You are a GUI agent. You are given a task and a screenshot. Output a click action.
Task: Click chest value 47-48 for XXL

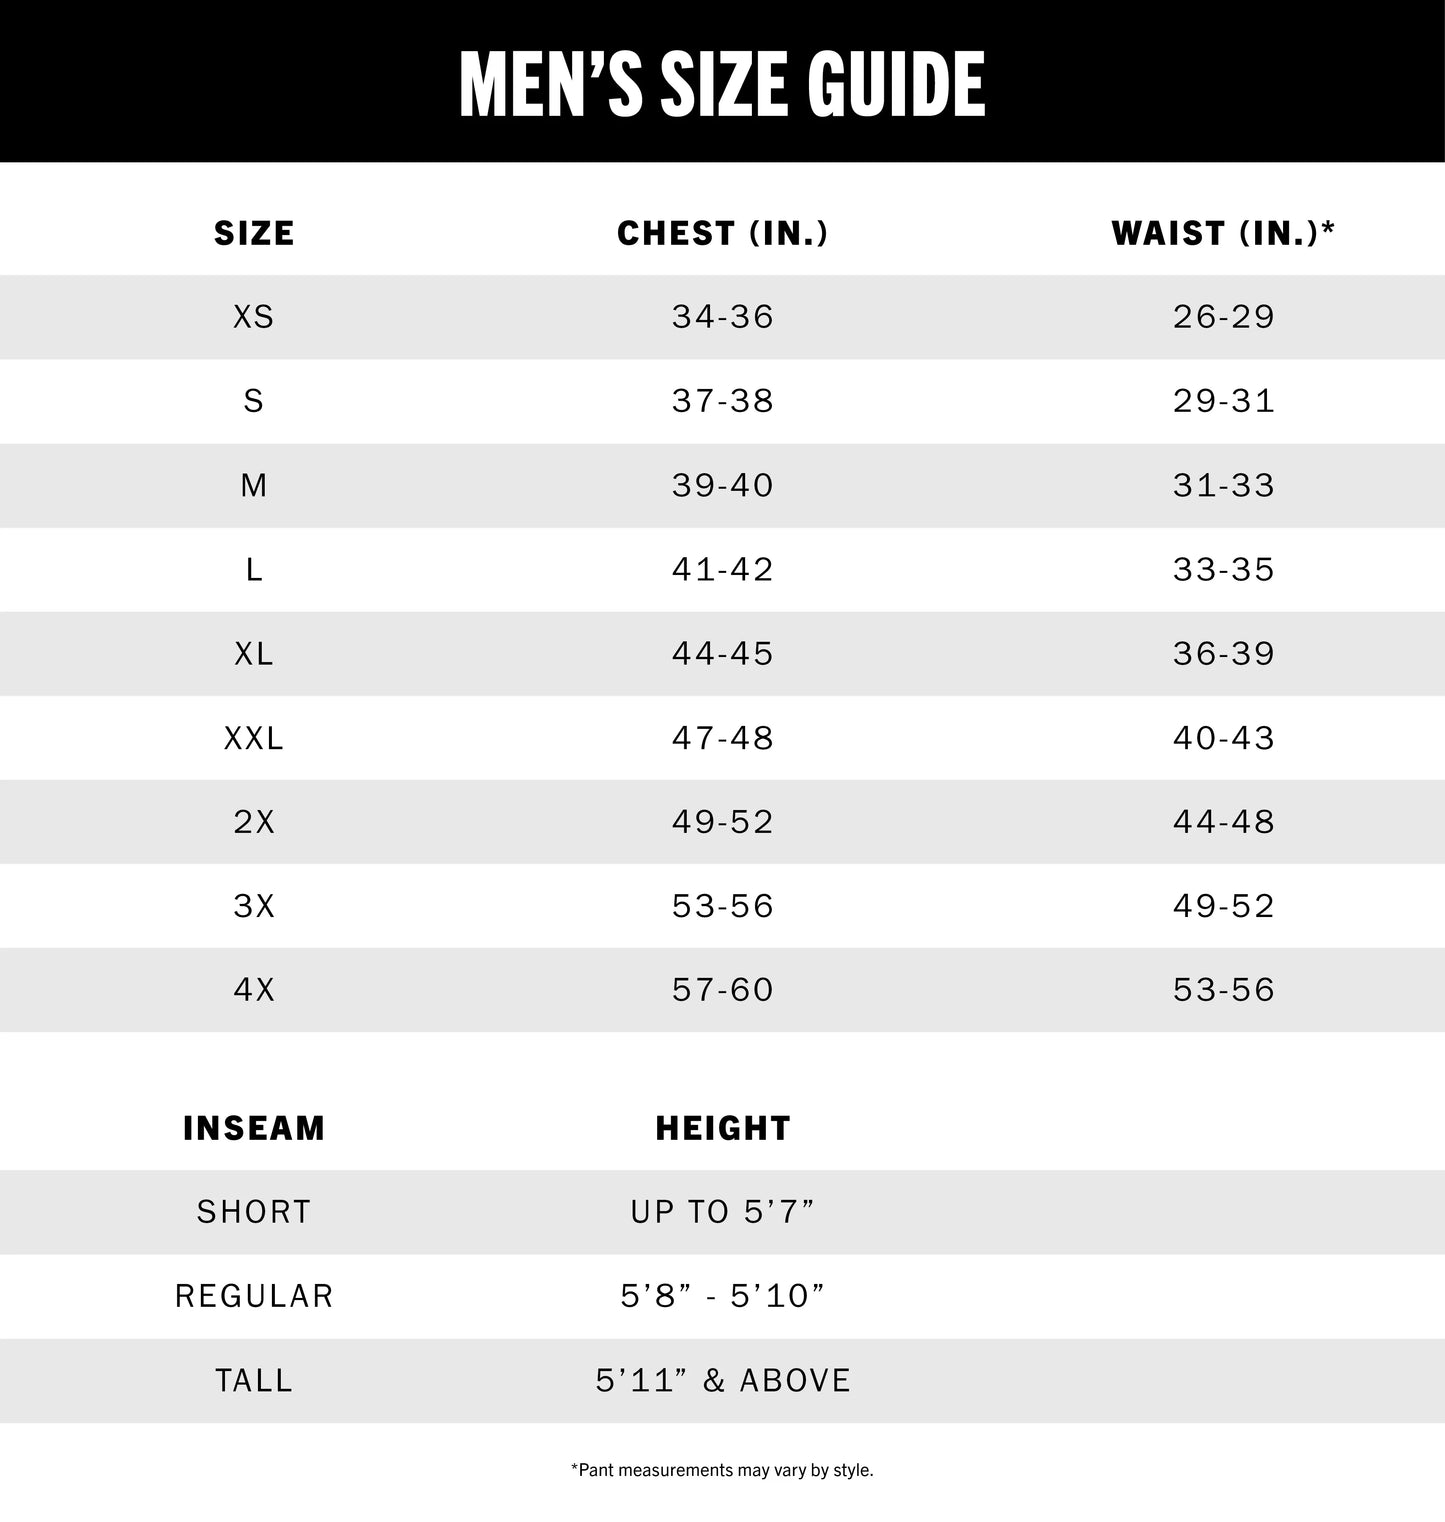(722, 738)
